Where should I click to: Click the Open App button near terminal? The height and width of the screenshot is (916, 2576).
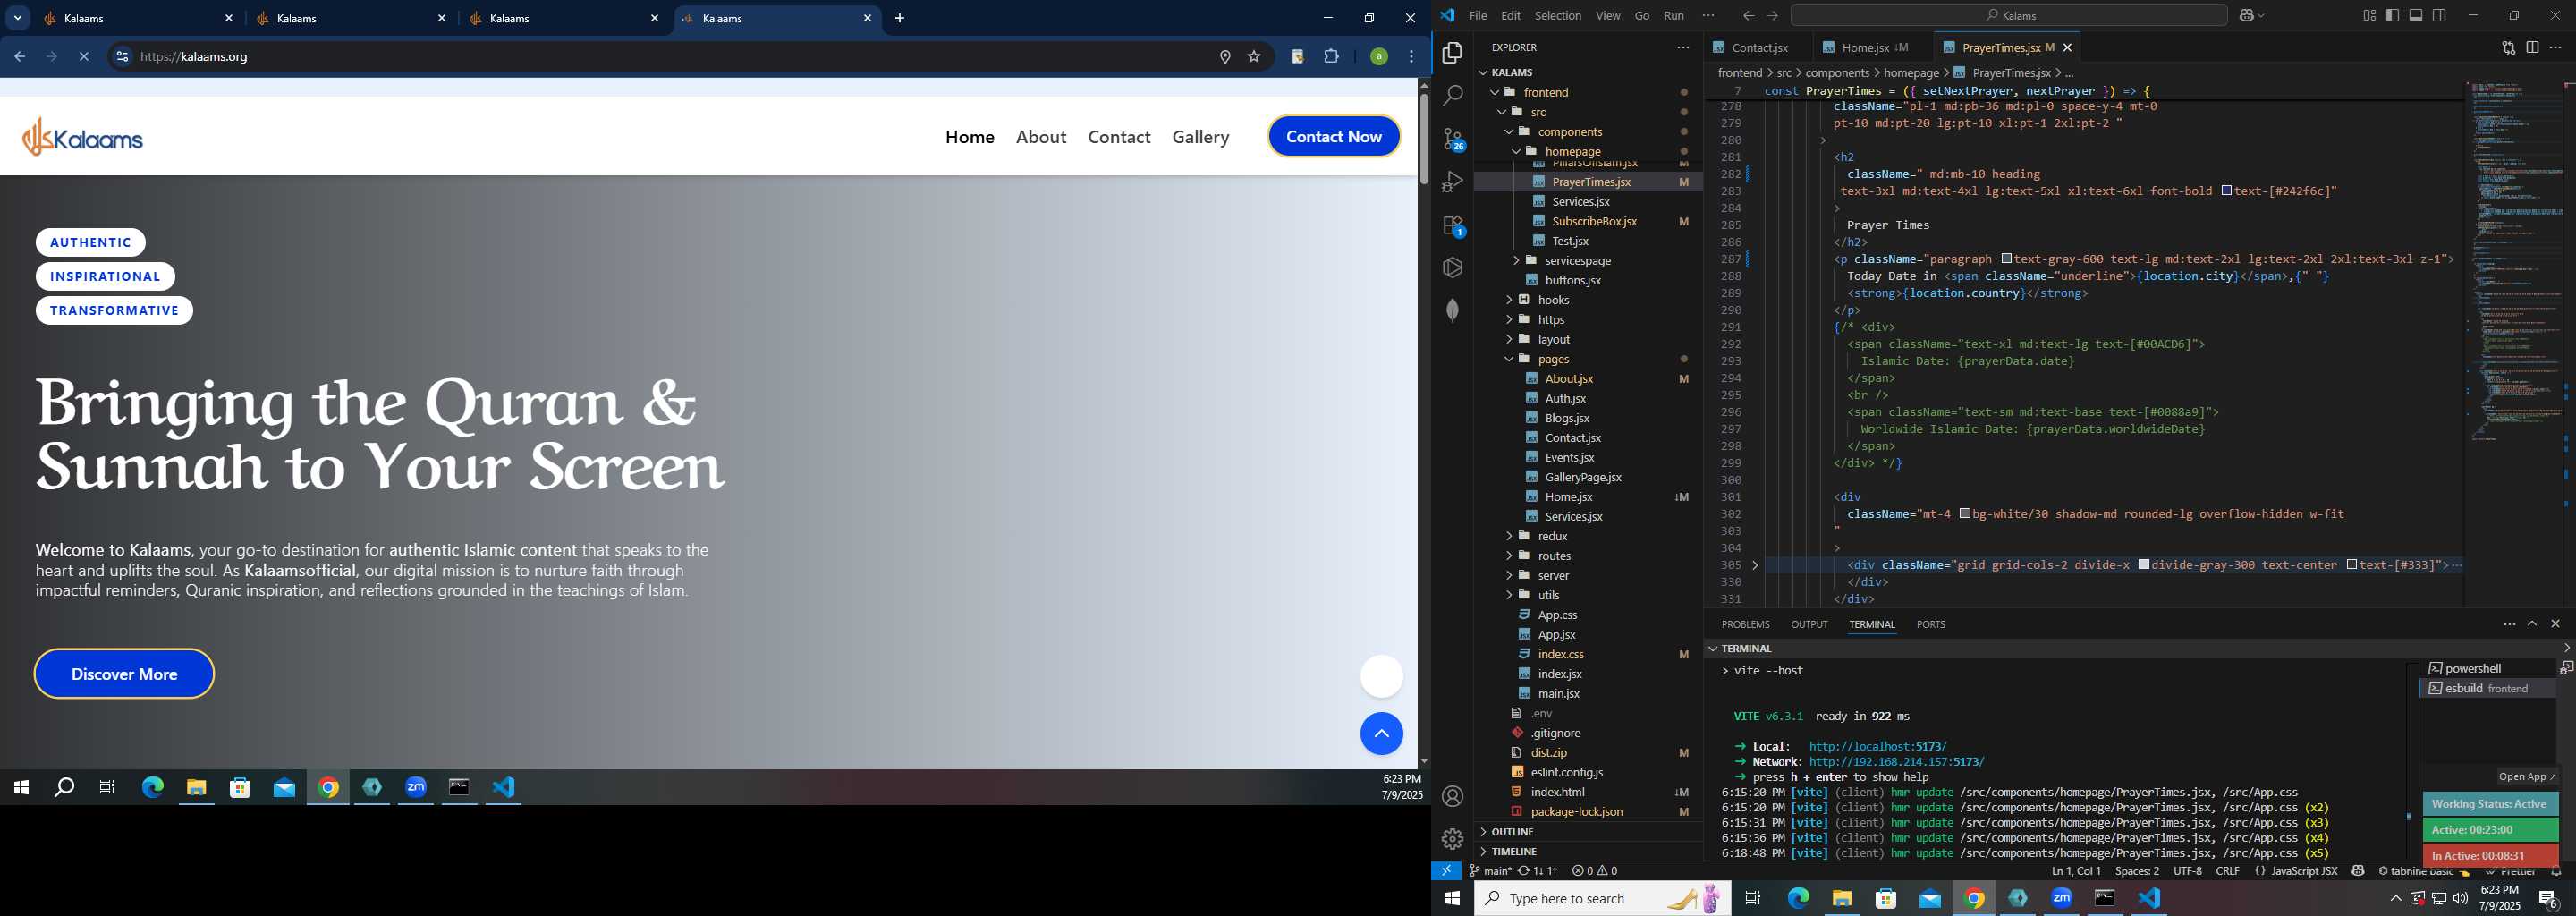pos(2526,777)
